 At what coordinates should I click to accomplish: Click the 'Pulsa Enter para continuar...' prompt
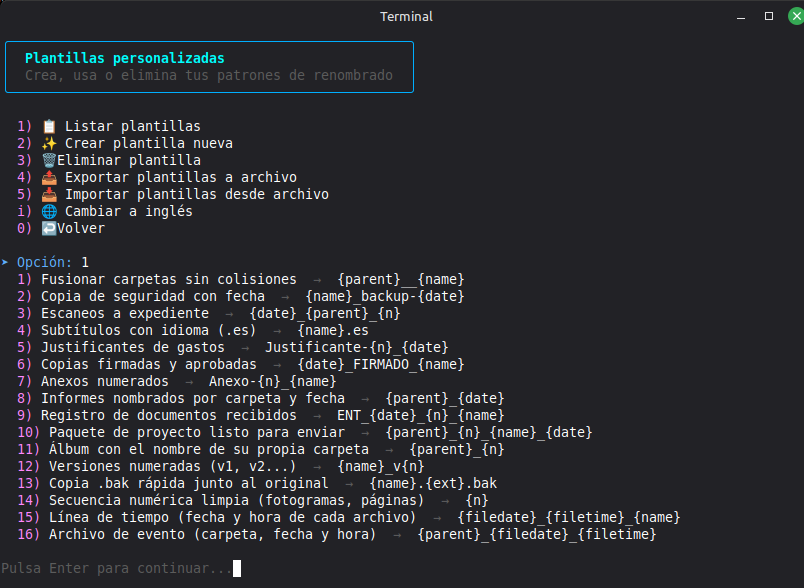coord(116,569)
